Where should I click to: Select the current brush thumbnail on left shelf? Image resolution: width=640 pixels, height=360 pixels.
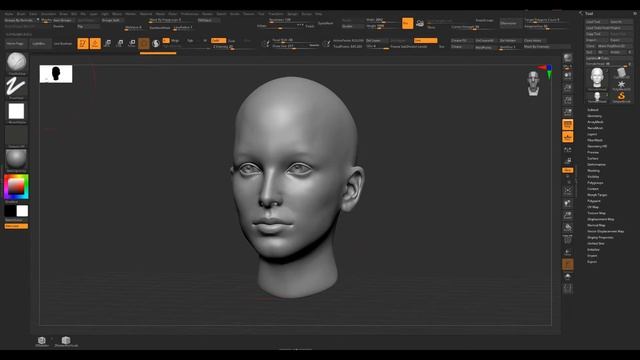[17, 62]
